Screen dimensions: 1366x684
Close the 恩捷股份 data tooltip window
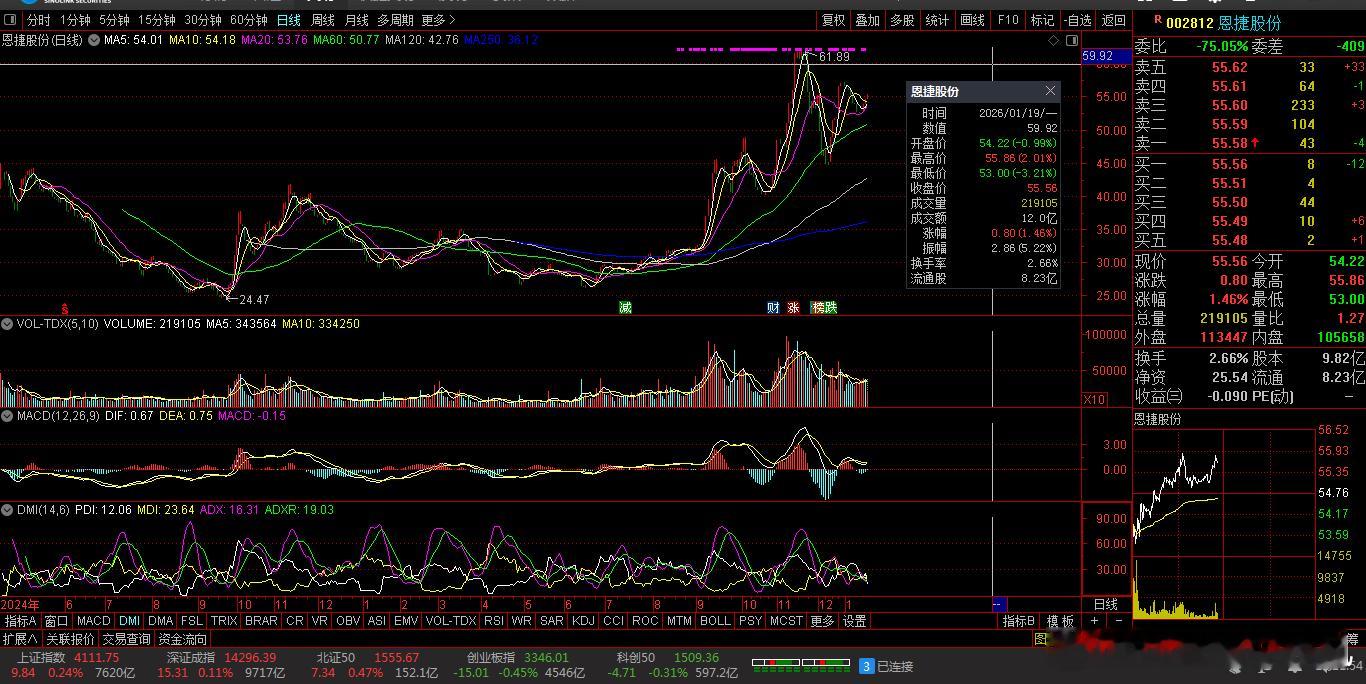pos(1050,91)
